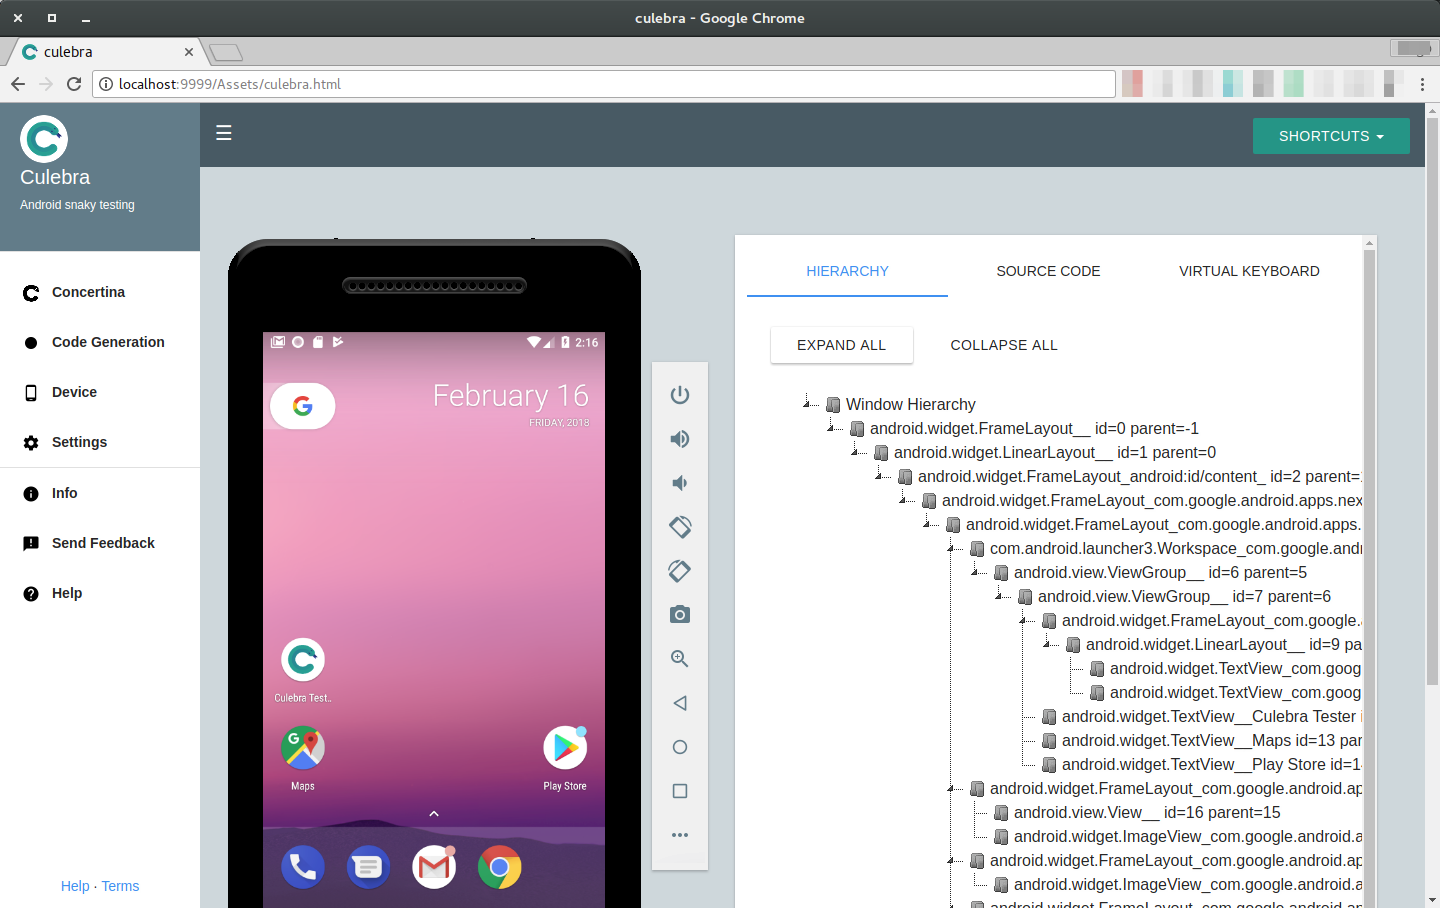Tap the Android back triangle button
The width and height of the screenshot is (1440, 908).
(x=680, y=703)
